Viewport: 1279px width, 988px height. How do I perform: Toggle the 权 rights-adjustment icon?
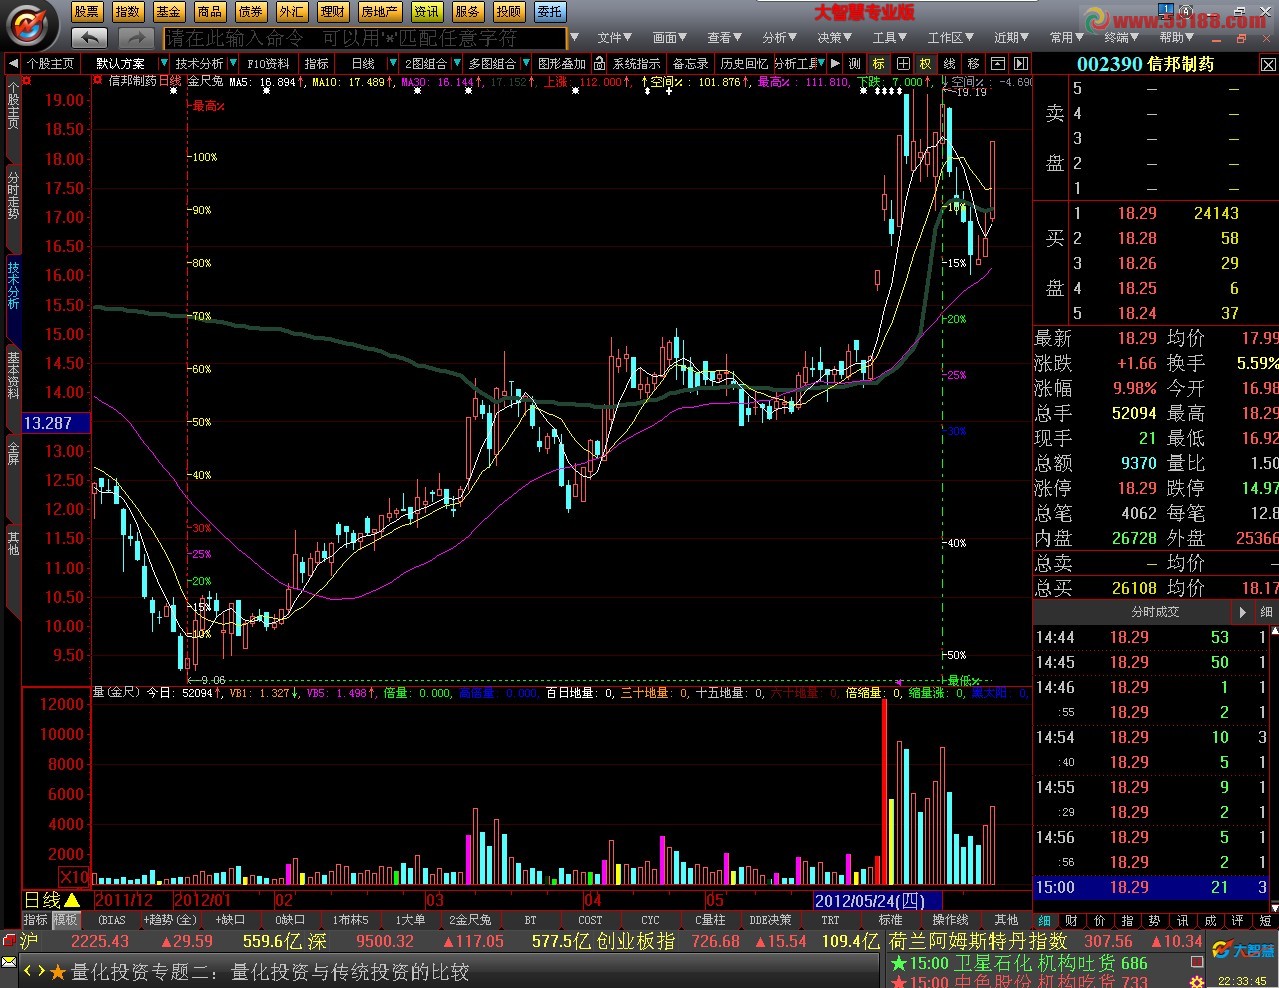(x=925, y=63)
